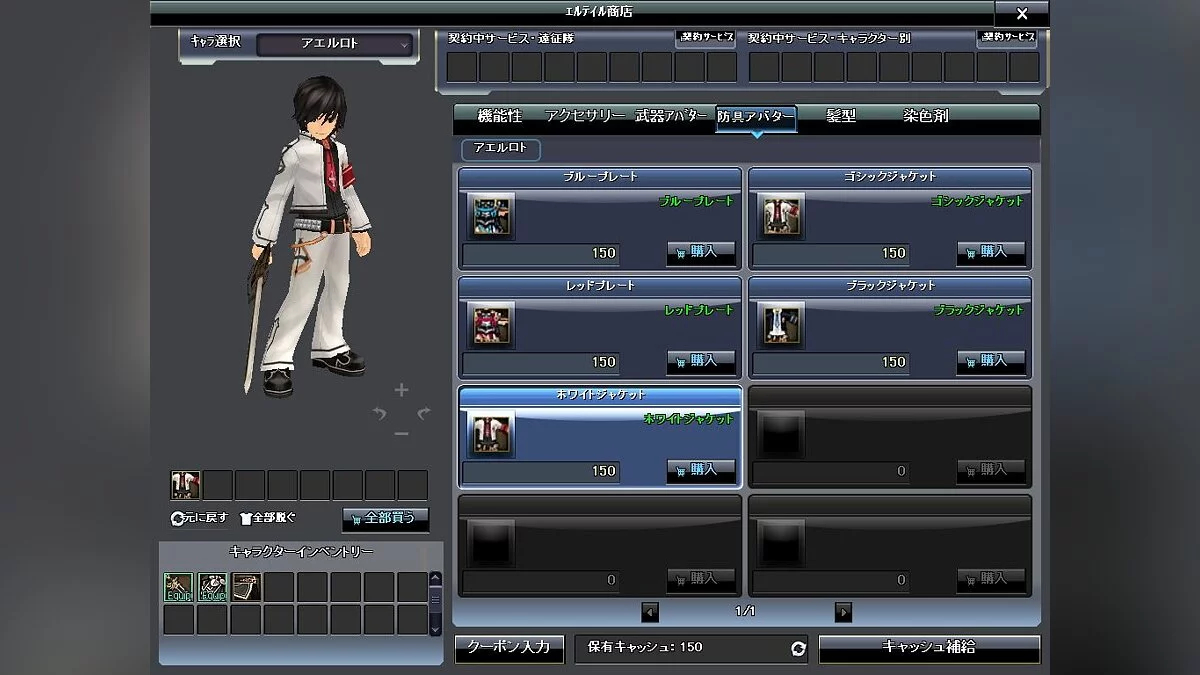The image size is (1200, 675).
Task: Select the アエルロト sub-category filter
Action: tap(501, 149)
